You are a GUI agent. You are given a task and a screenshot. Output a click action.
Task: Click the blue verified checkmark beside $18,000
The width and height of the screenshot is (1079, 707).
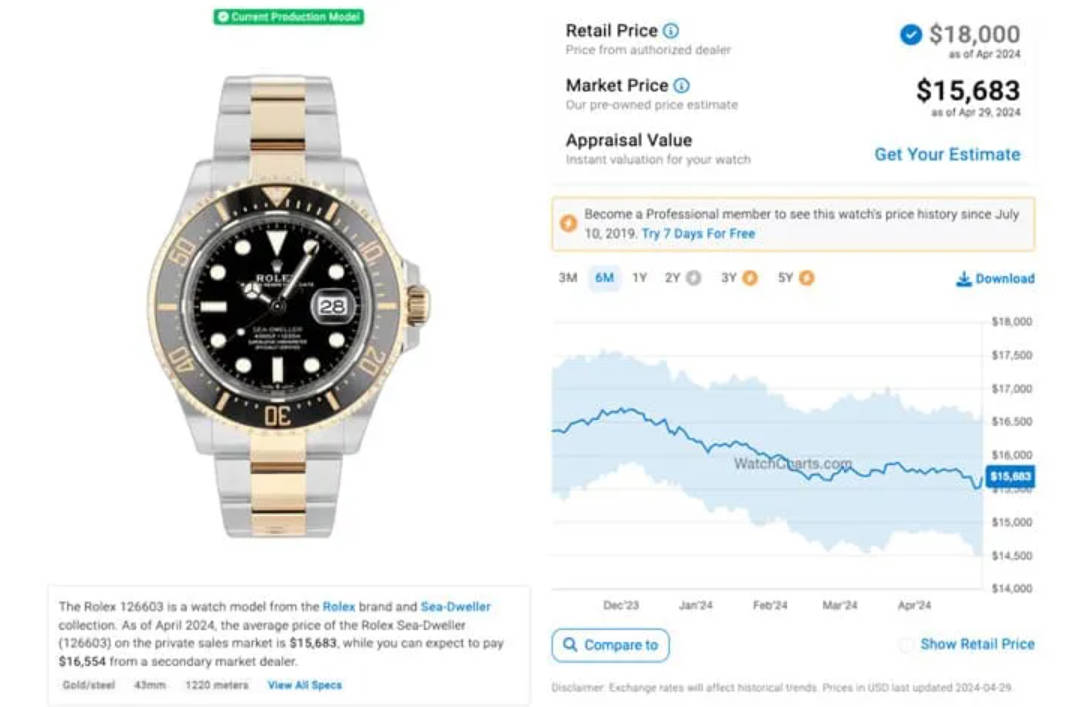click(x=910, y=34)
